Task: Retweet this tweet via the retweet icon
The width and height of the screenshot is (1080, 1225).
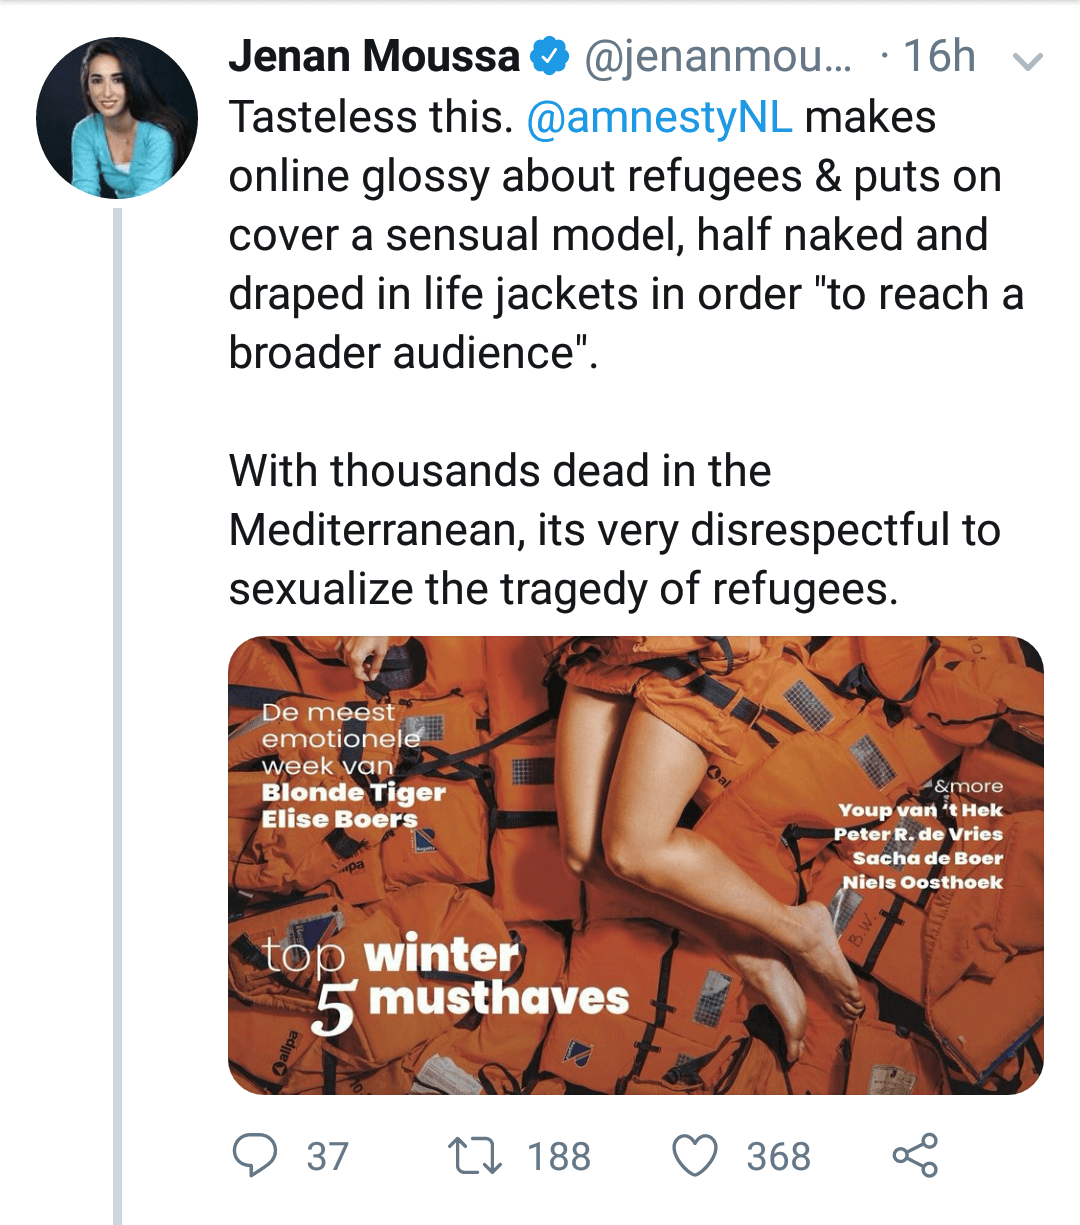Action: pyautogui.click(x=475, y=1155)
